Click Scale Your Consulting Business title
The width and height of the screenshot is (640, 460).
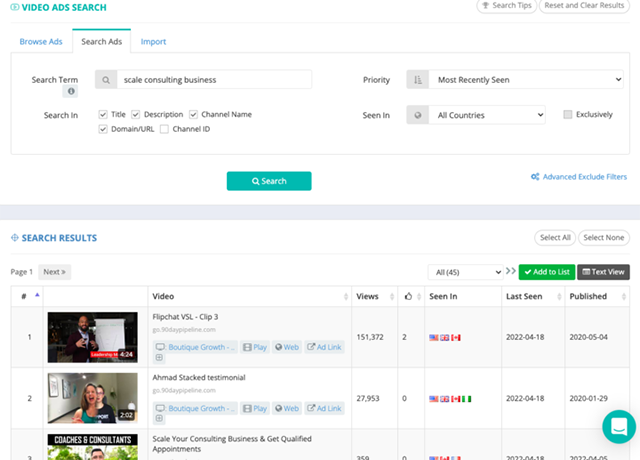pyautogui.click(x=232, y=444)
